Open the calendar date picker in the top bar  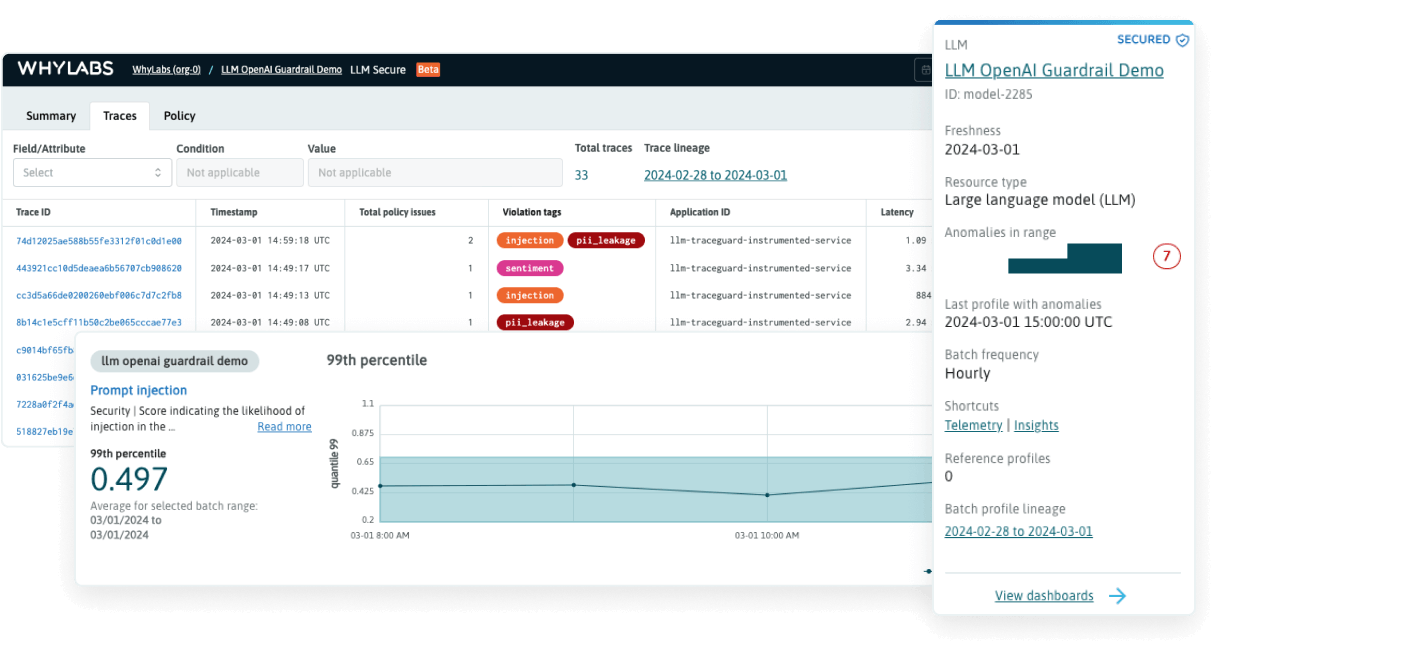[x=925, y=70]
